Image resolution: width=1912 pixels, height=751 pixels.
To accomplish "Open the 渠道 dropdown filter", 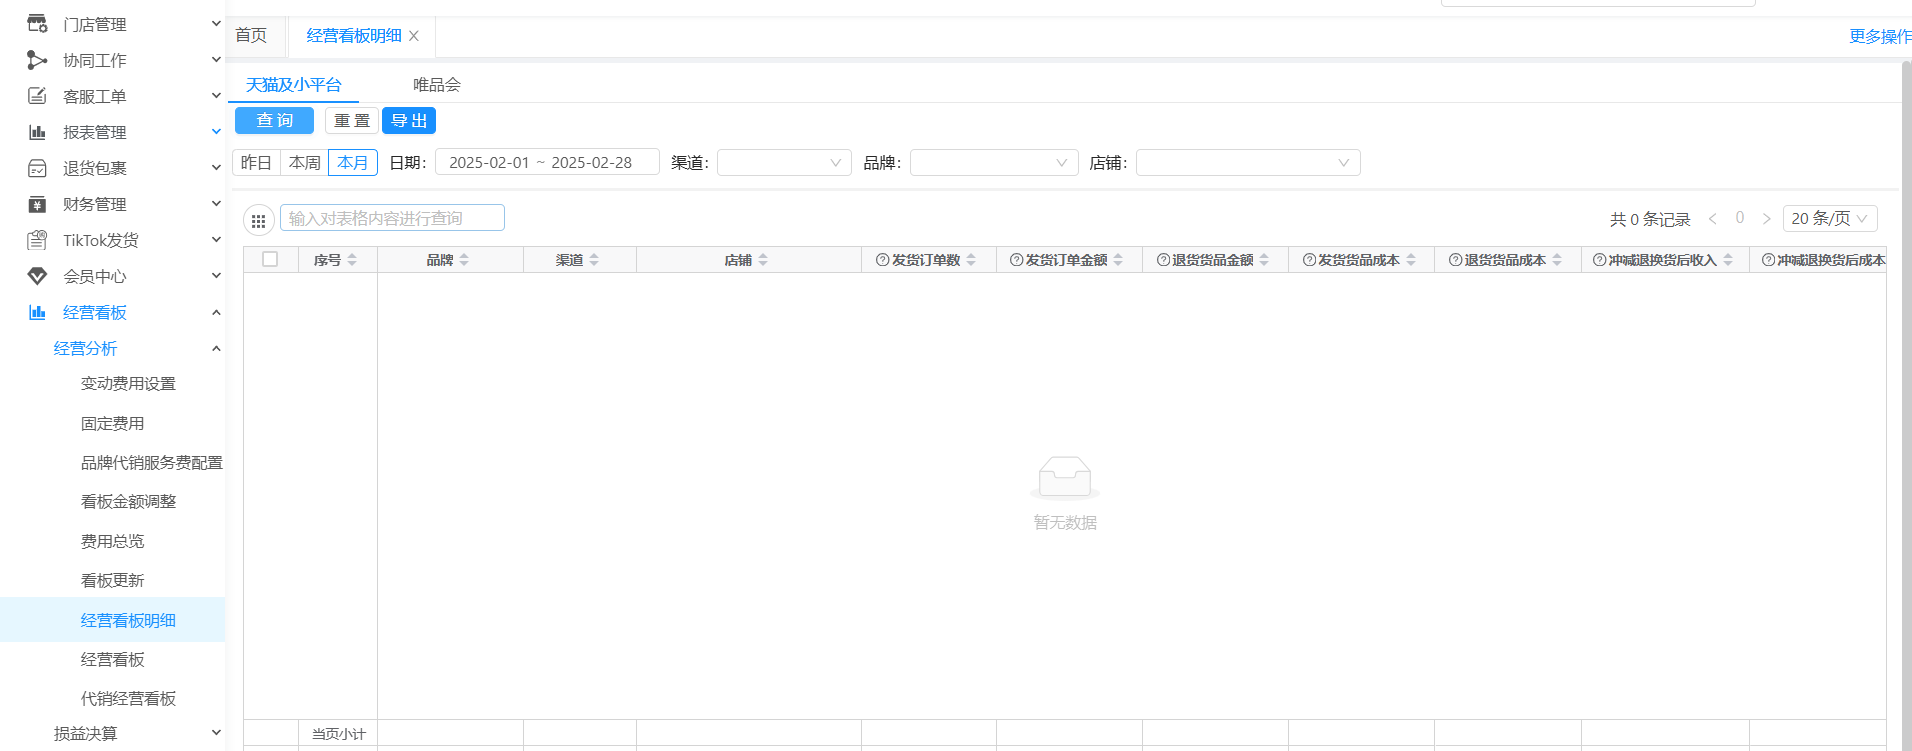I will click(783, 163).
